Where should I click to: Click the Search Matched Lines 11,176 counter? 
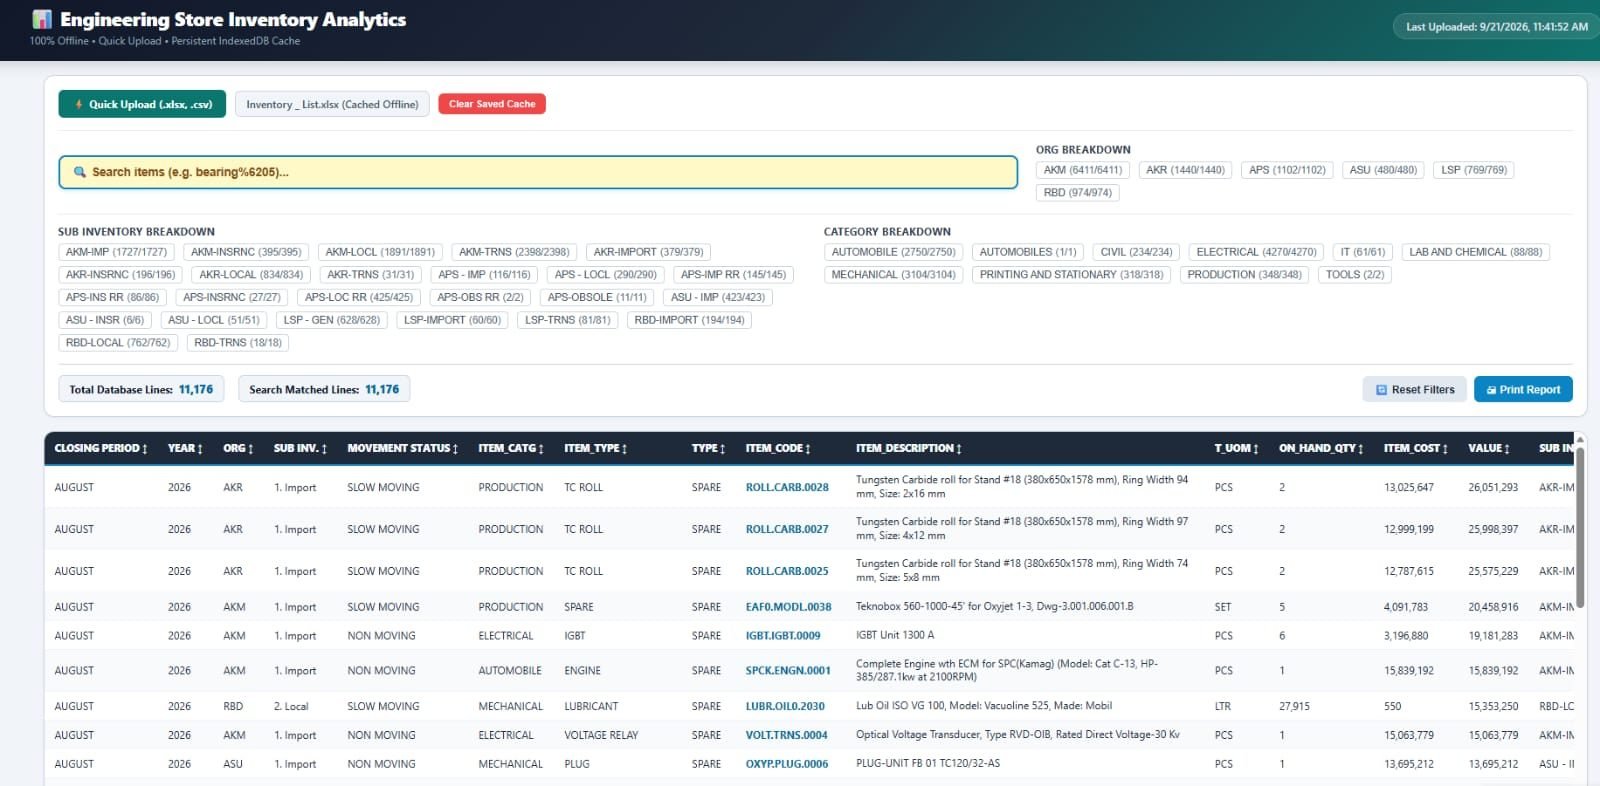(324, 389)
